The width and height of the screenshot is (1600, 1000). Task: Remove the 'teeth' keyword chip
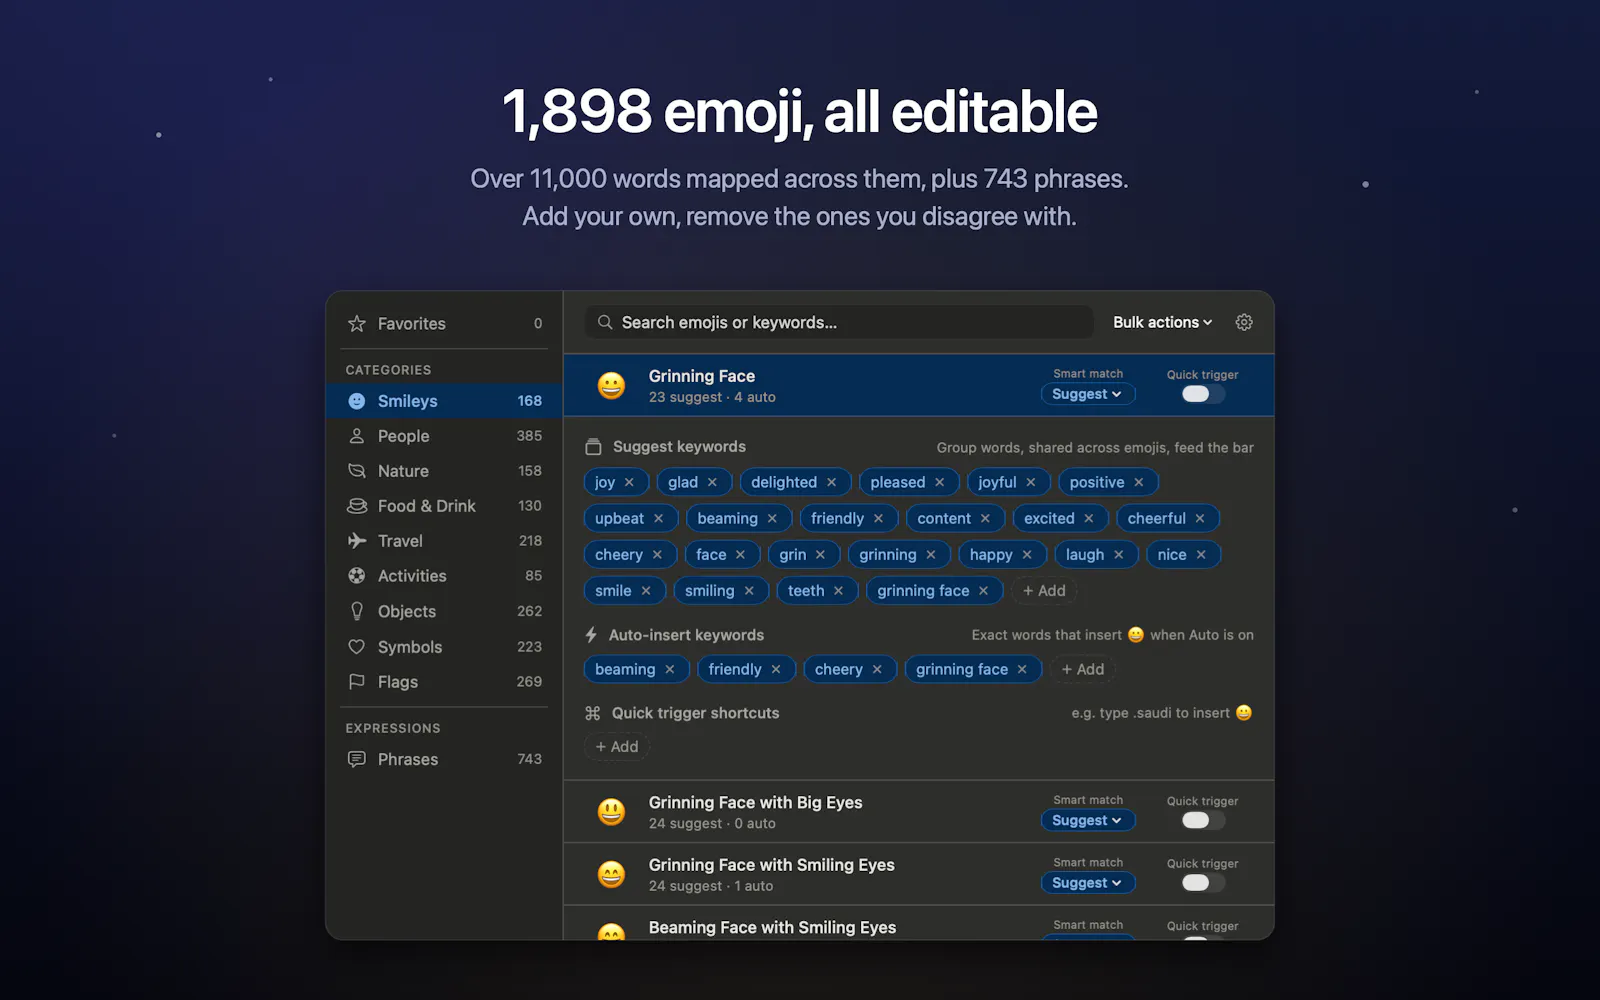[838, 591]
